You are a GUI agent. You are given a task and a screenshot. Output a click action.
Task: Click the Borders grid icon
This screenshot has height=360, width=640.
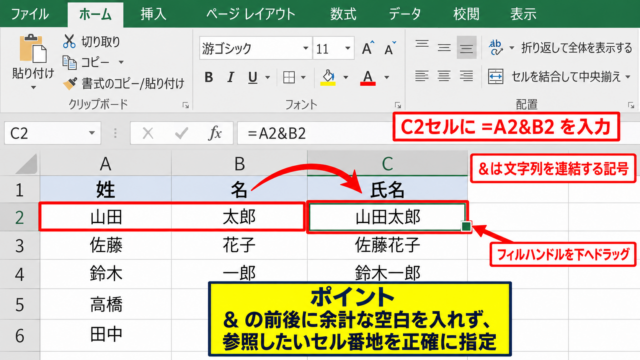[x=289, y=77]
